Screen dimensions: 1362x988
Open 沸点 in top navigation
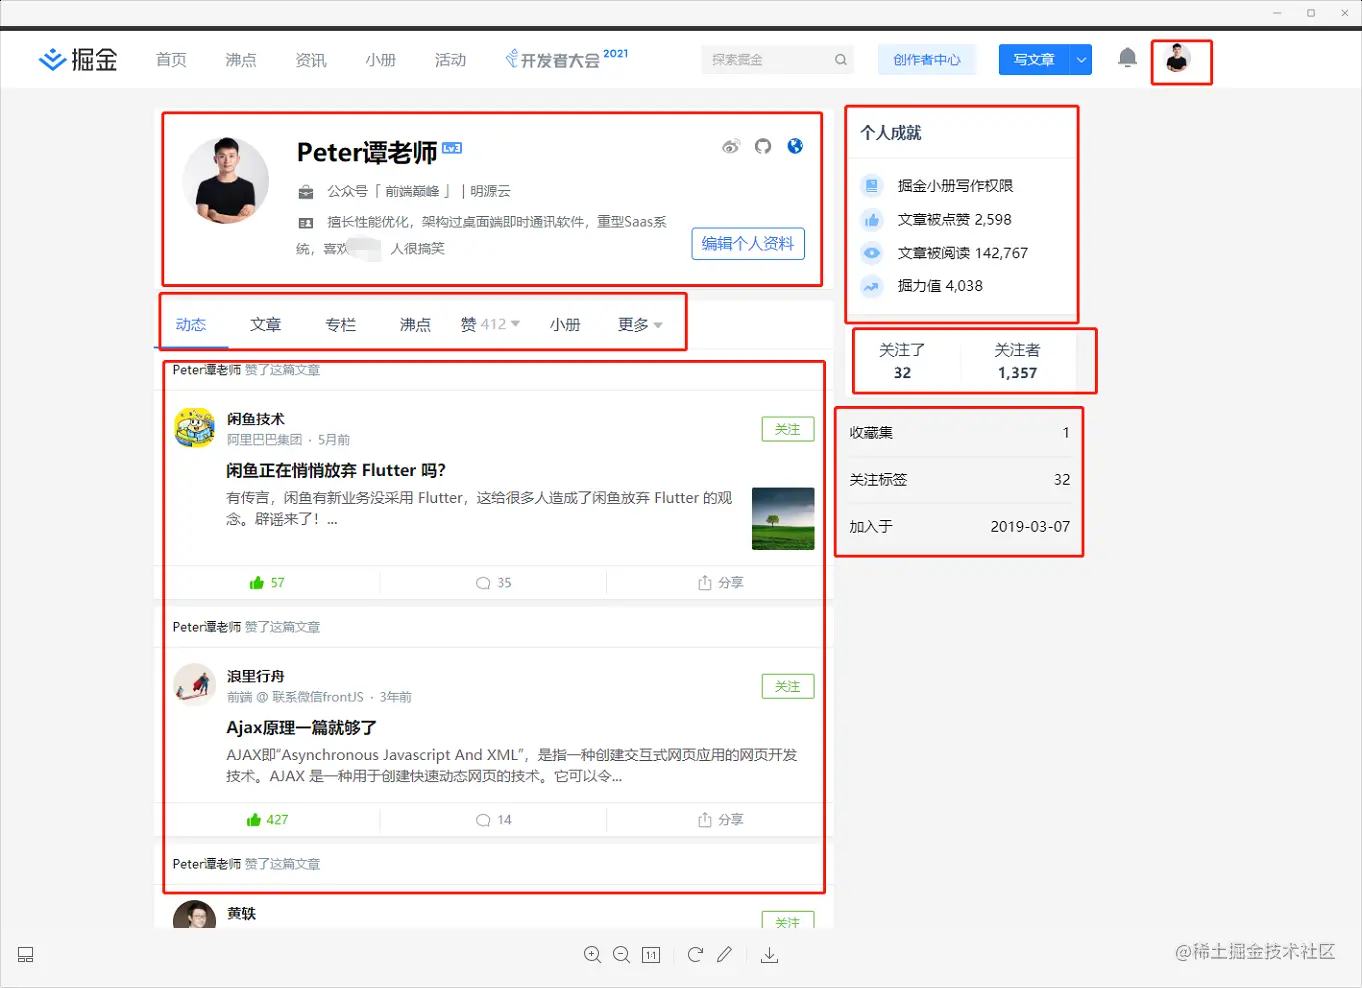pyautogui.click(x=241, y=60)
